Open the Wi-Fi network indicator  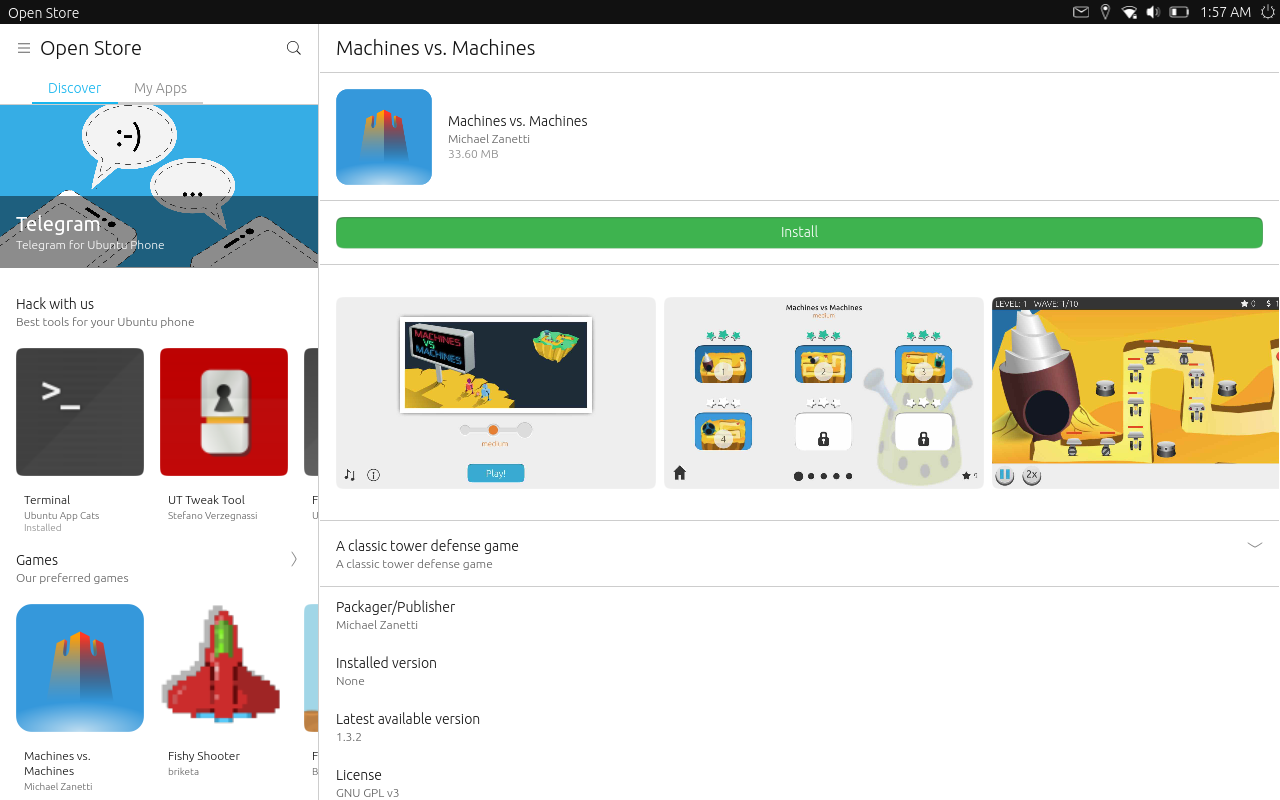pyautogui.click(x=1129, y=12)
